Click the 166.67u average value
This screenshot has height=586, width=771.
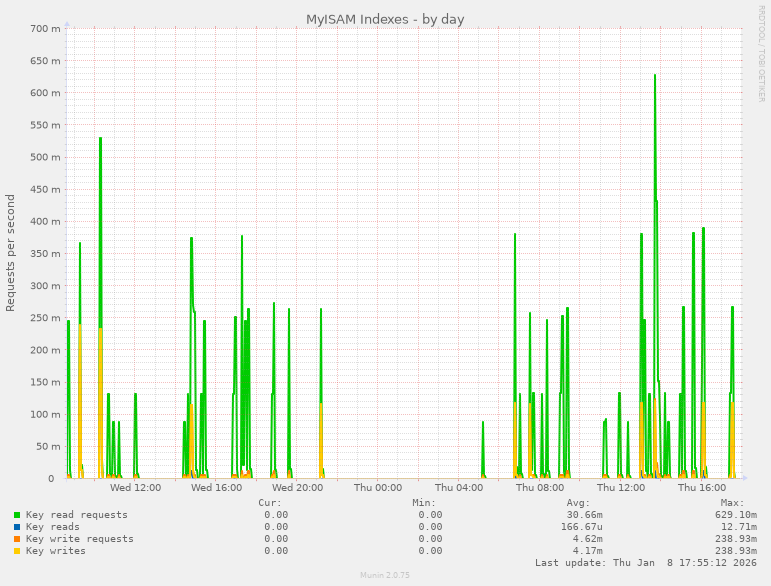pyautogui.click(x=582, y=527)
